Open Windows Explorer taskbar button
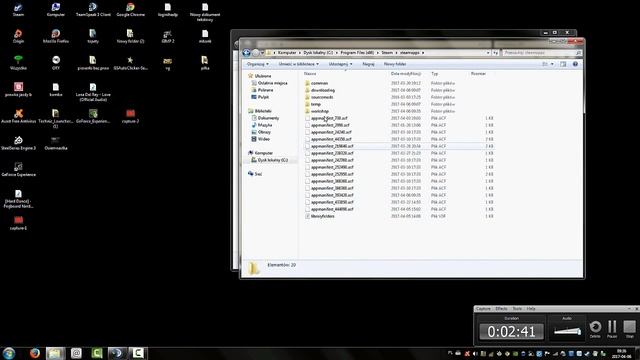640x360 pixels. click(x=55, y=353)
